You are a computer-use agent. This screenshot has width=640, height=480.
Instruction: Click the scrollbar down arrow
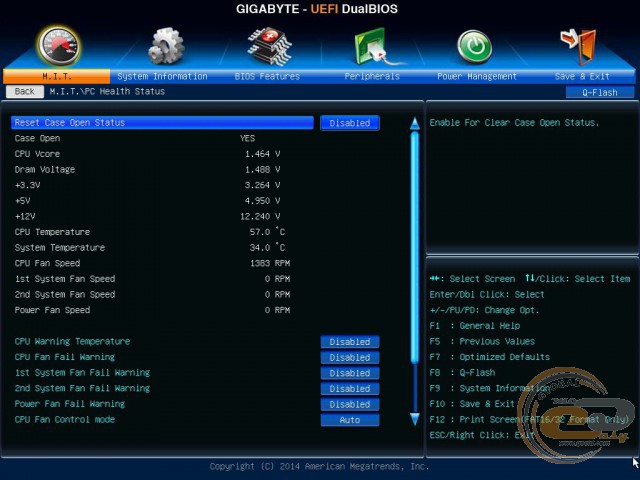pyautogui.click(x=415, y=419)
